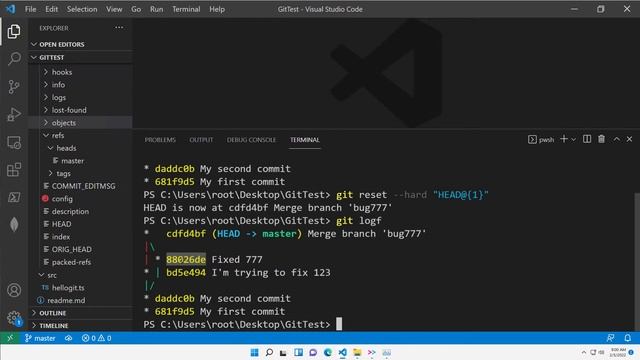This screenshot has width=640, height=360.
Task: Open File Explorer from taskbar
Action: click(x=357, y=352)
